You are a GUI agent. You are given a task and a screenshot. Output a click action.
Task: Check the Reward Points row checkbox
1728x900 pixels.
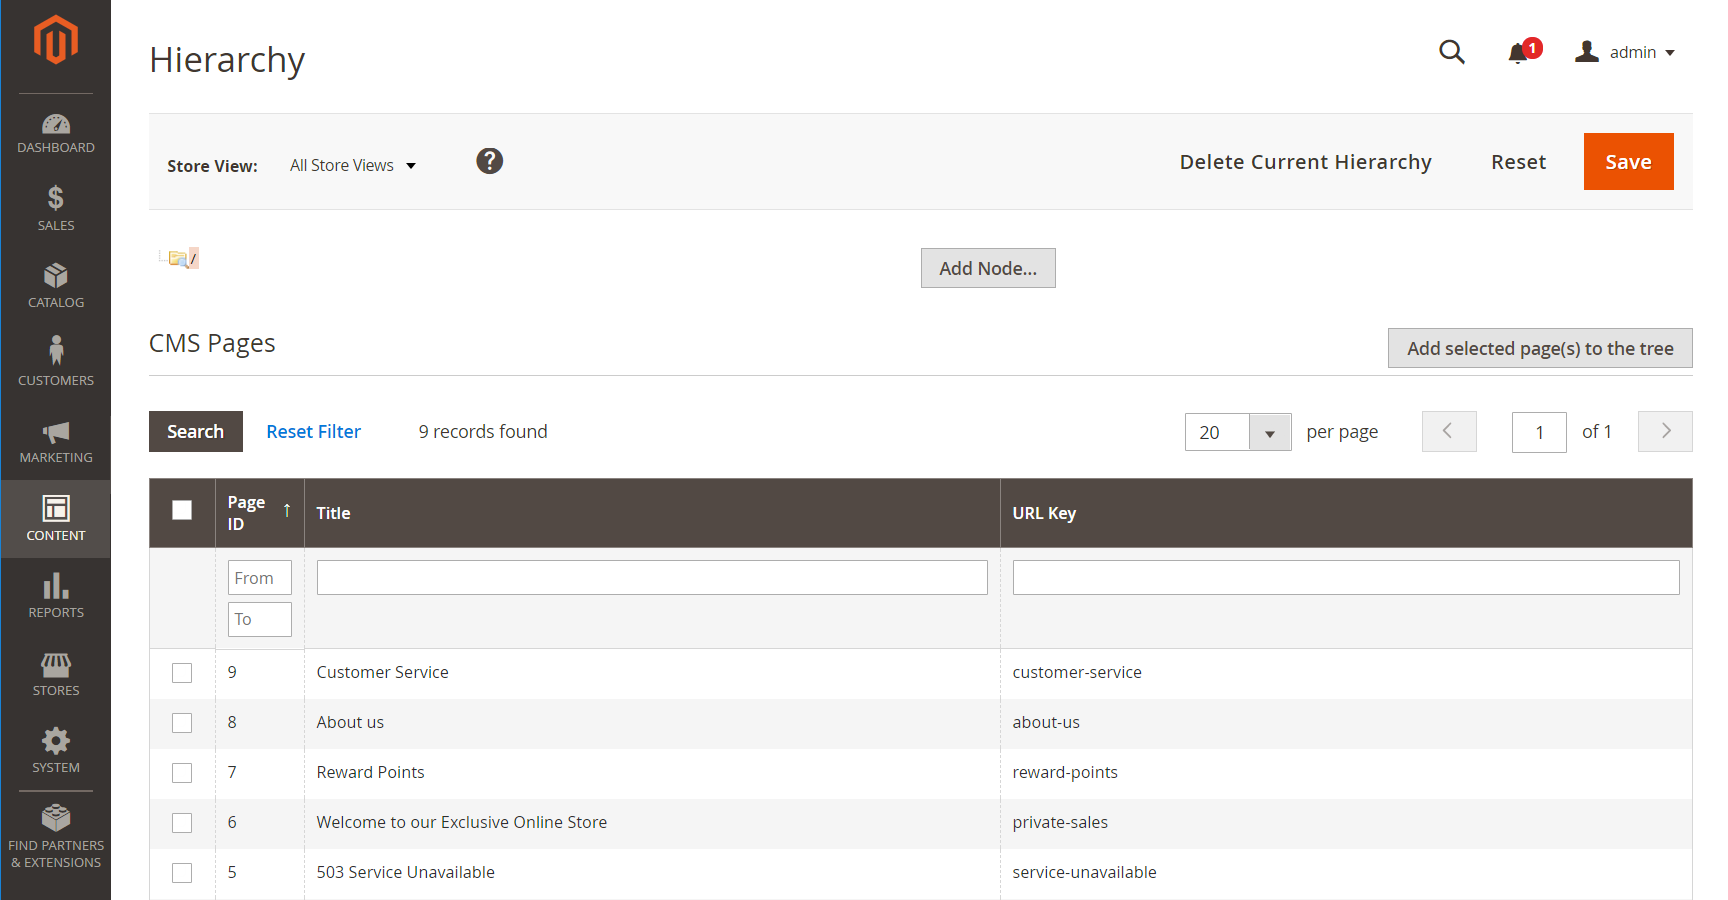pyautogui.click(x=182, y=773)
